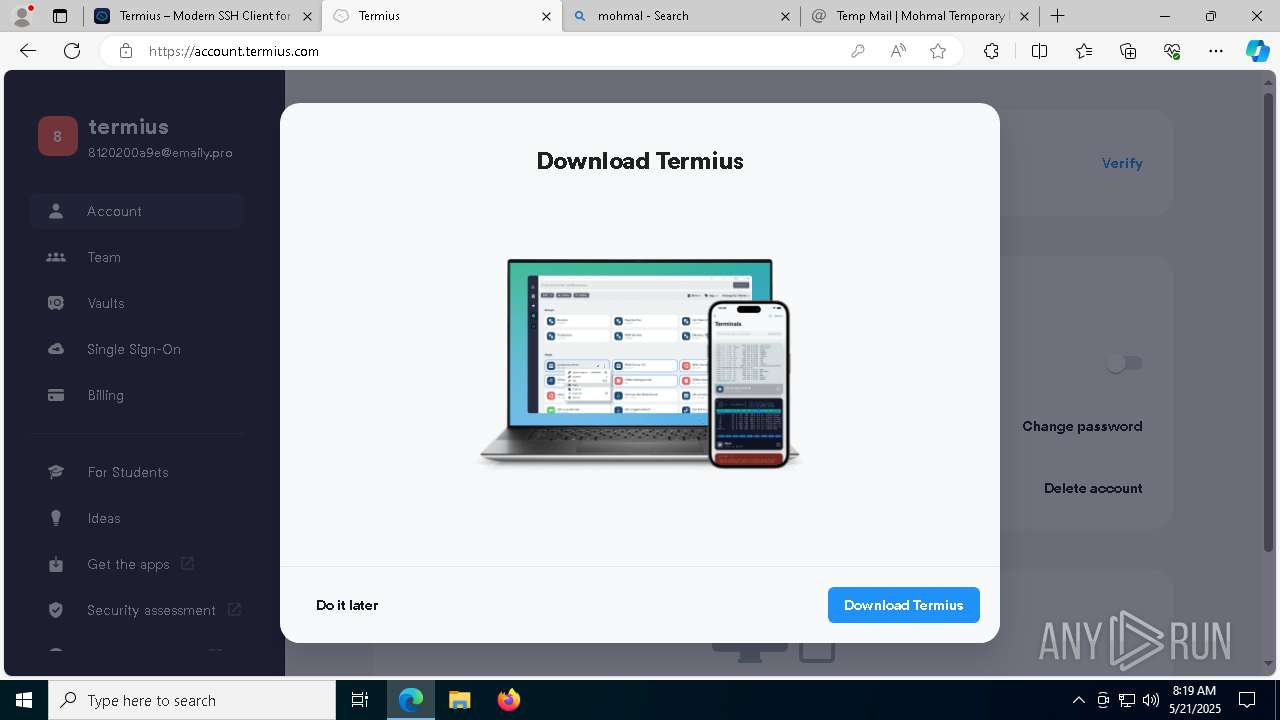1280x720 pixels.
Task: Open the Copilot sidebar
Action: [1258, 51]
